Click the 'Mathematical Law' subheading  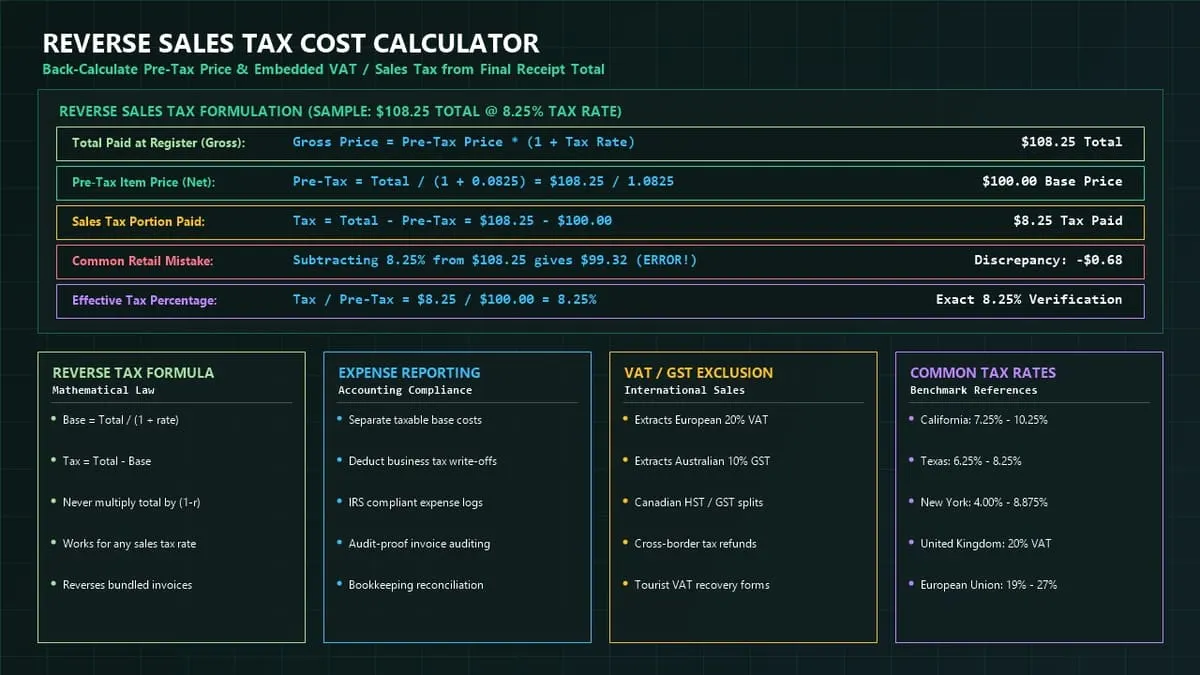[x=104, y=390]
